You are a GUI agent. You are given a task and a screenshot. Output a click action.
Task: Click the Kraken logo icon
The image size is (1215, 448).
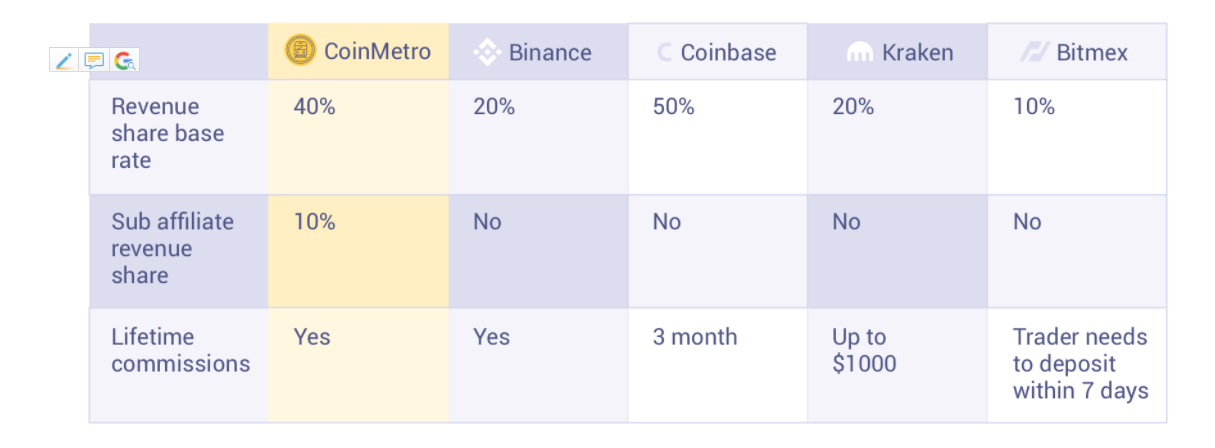(x=860, y=53)
